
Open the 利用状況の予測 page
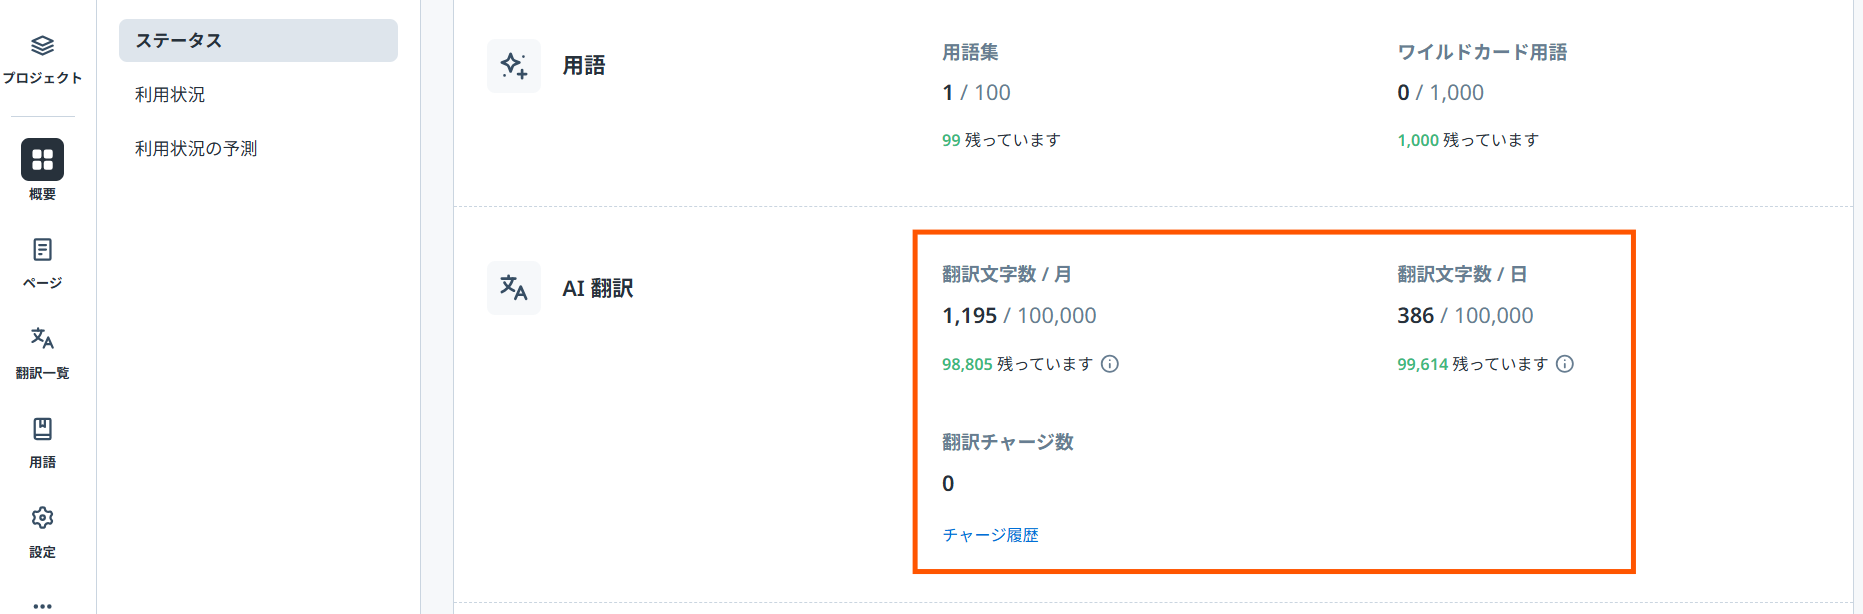point(193,147)
